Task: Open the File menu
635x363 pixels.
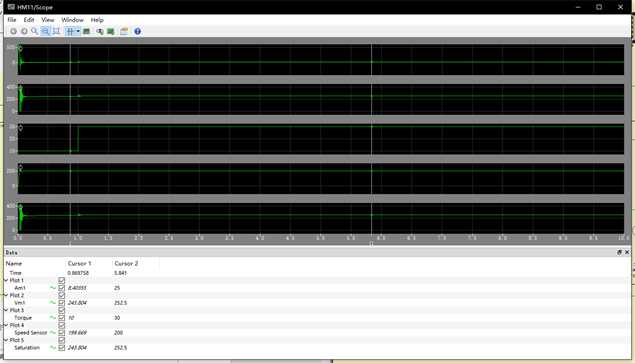Action: point(12,19)
